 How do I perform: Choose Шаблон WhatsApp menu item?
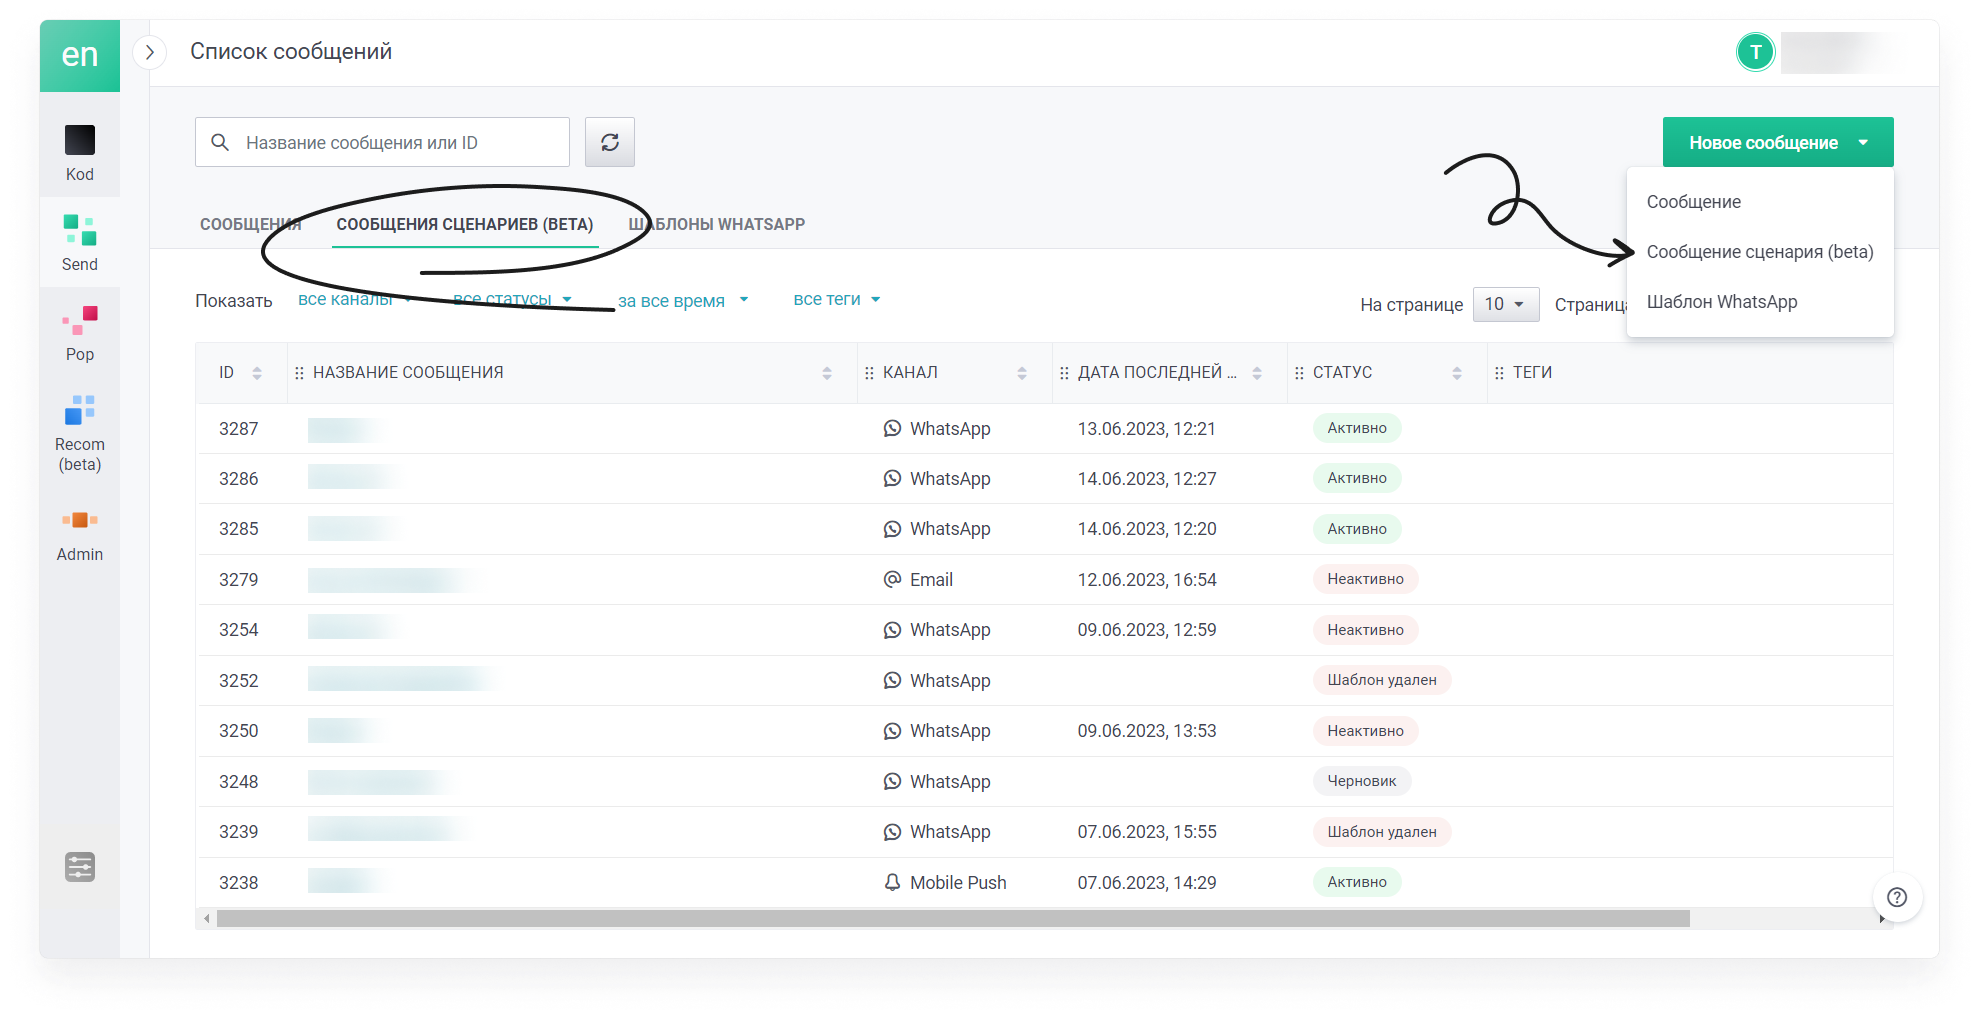pos(1760,302)
